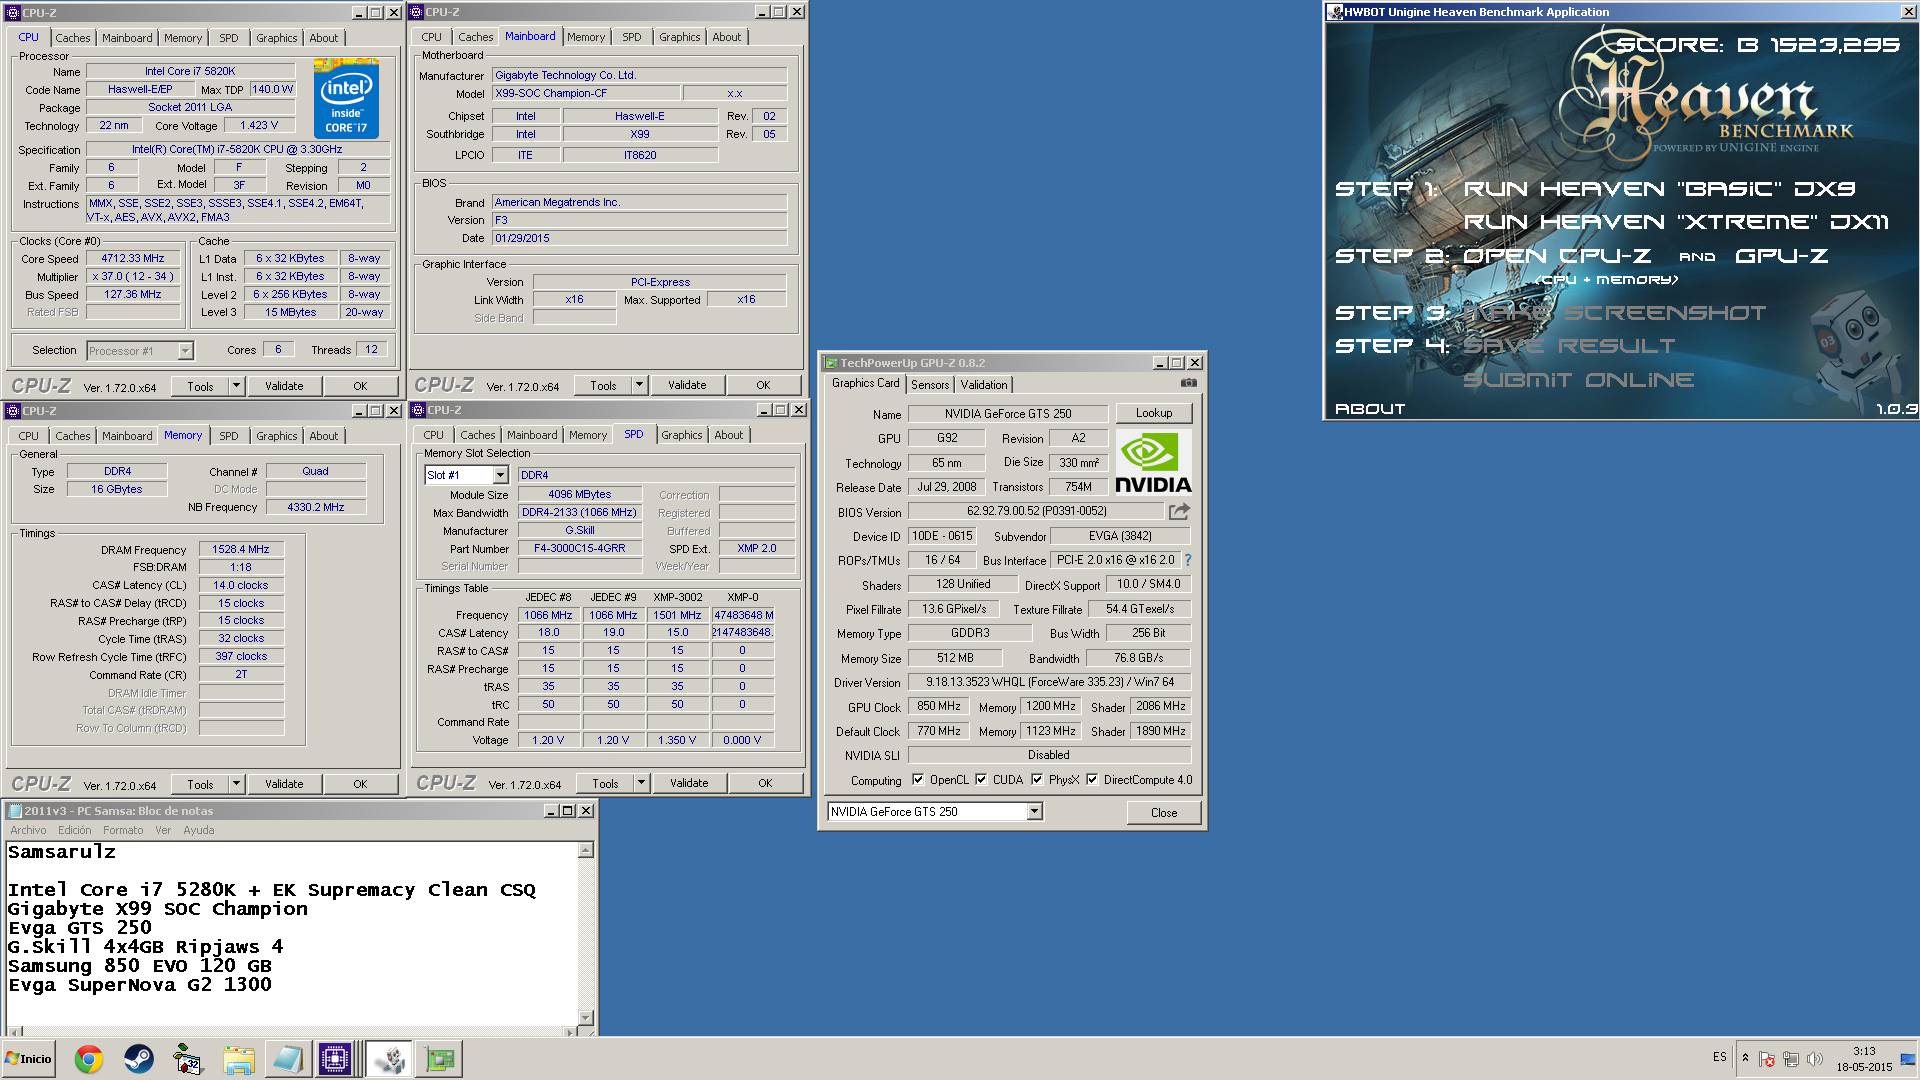Screen dimensions: 1920x1080
Task: Click in the Notepad text area on Samsarulz
Action: pos(62,852)
